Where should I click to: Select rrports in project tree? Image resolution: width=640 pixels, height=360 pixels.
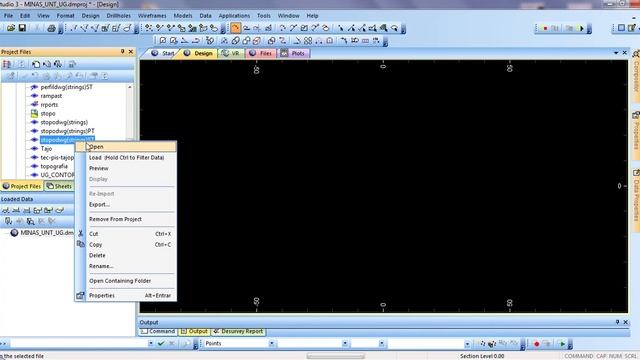point(49,104)
